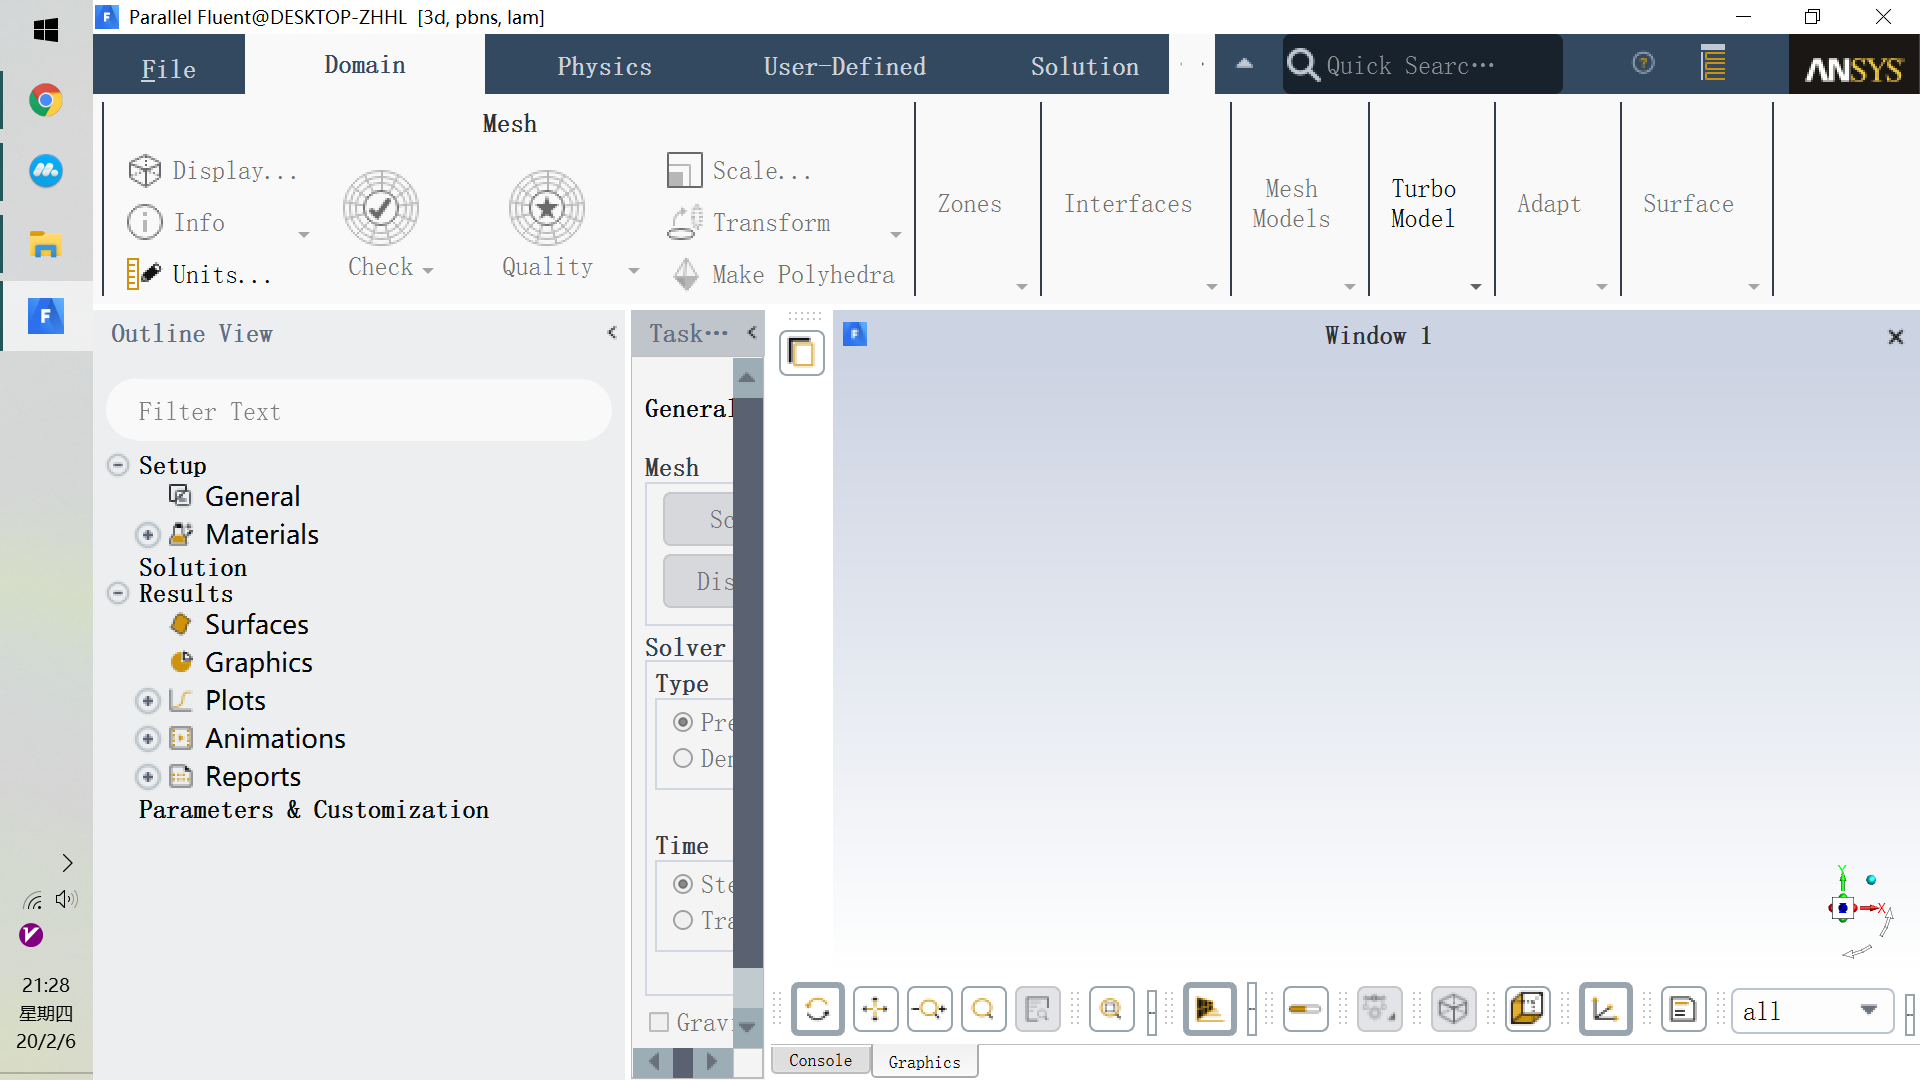Viewport: 1920px width, 1080px height.
Task: Select the pan view tool
Action: [x=874, y=1009]
